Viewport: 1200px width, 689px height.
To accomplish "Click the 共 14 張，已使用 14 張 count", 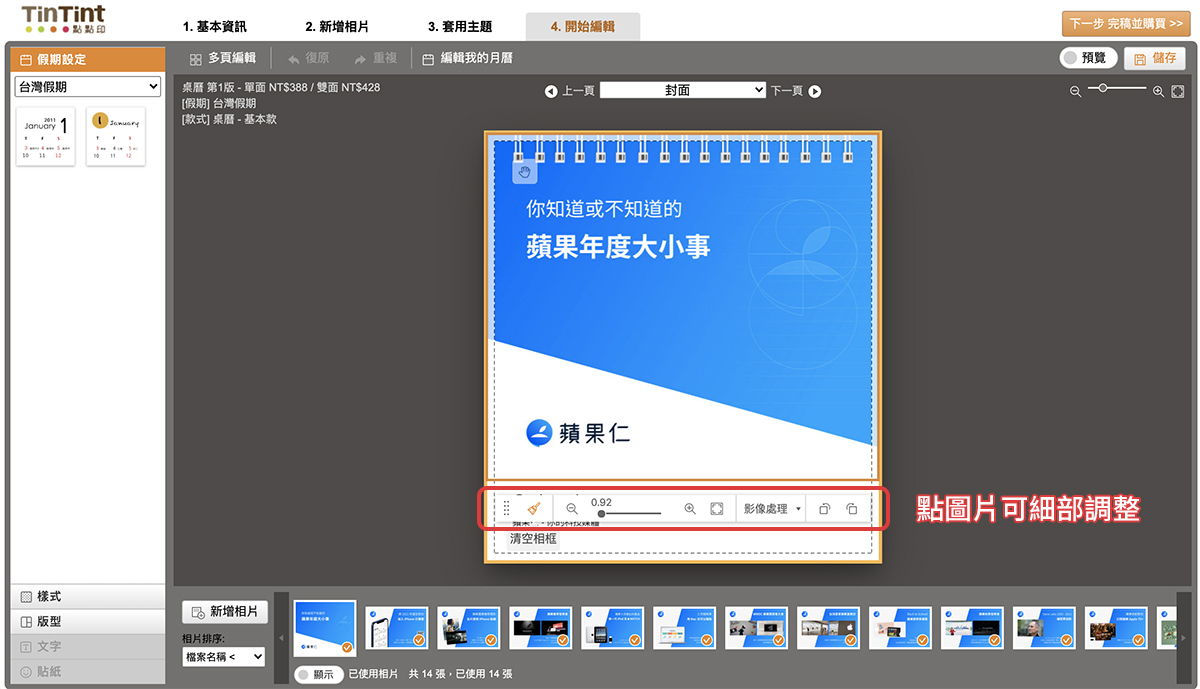I will coord(461,675).
